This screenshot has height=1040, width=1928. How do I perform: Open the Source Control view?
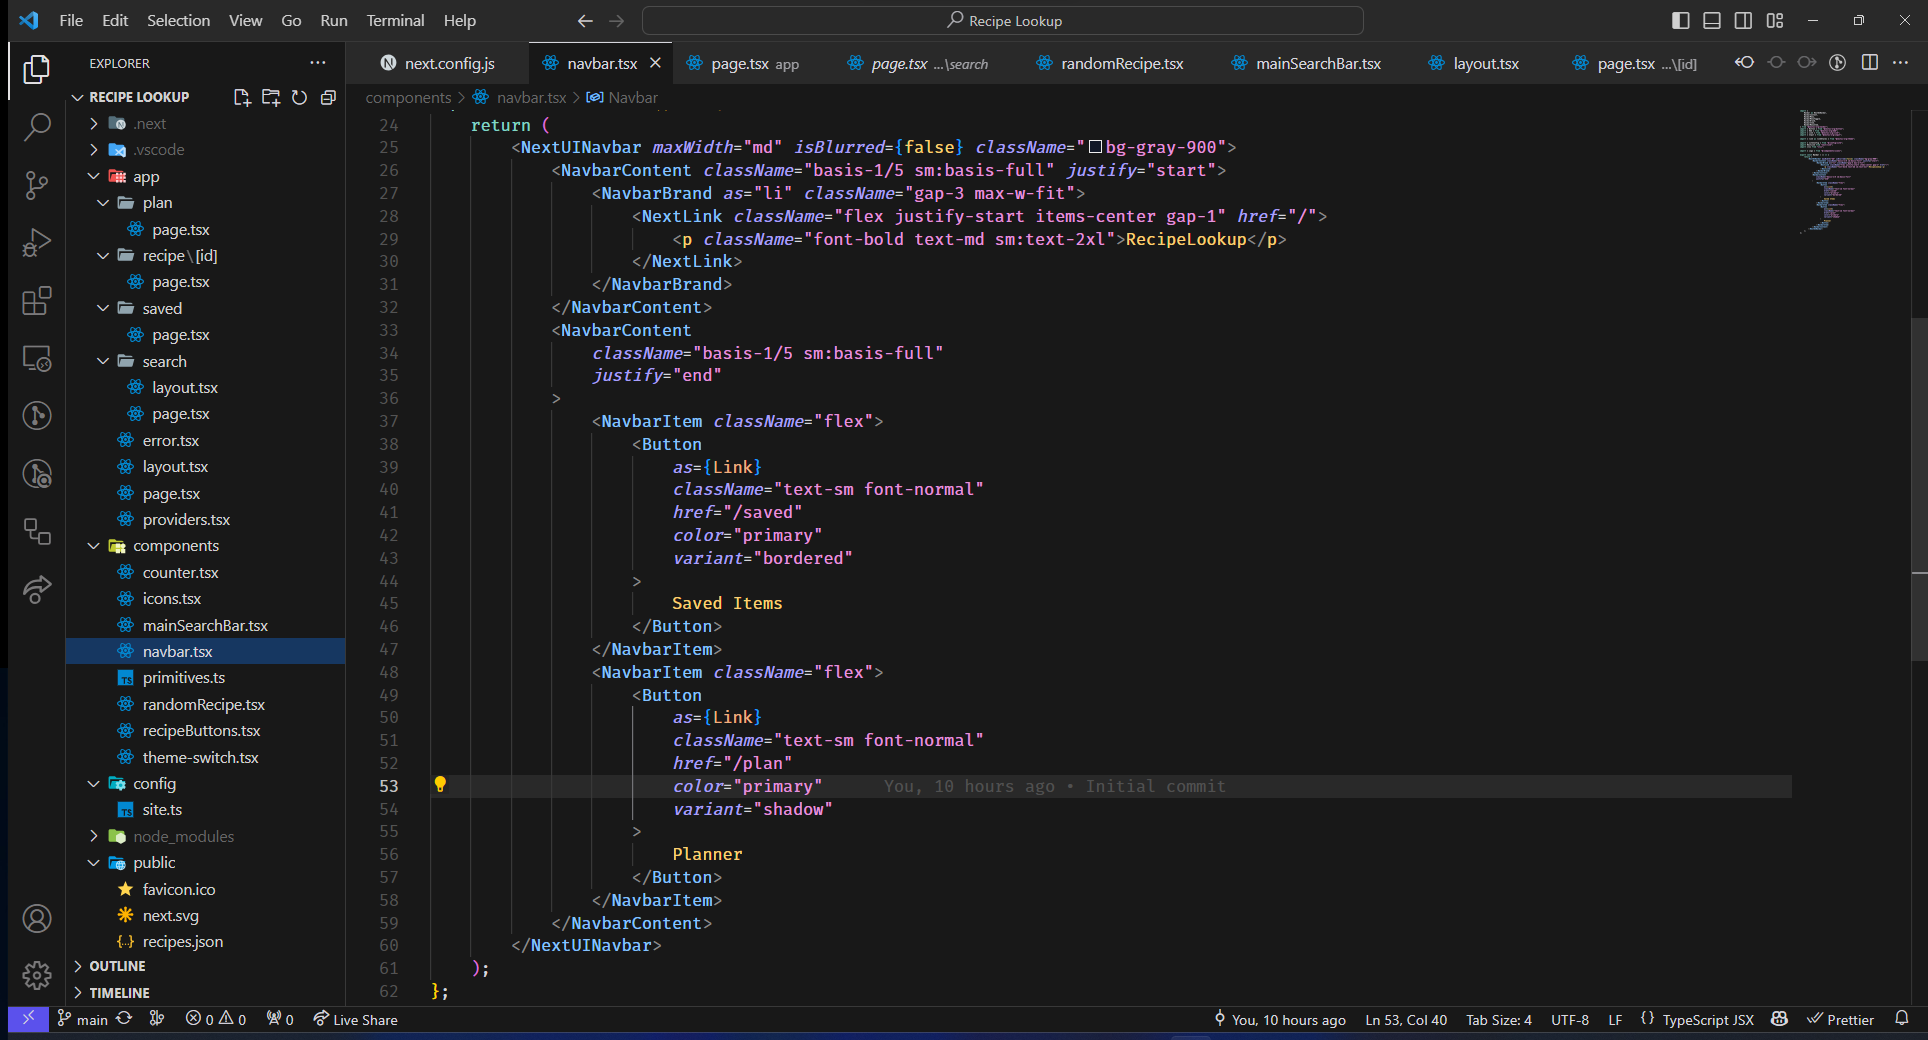tap(37, 185)
